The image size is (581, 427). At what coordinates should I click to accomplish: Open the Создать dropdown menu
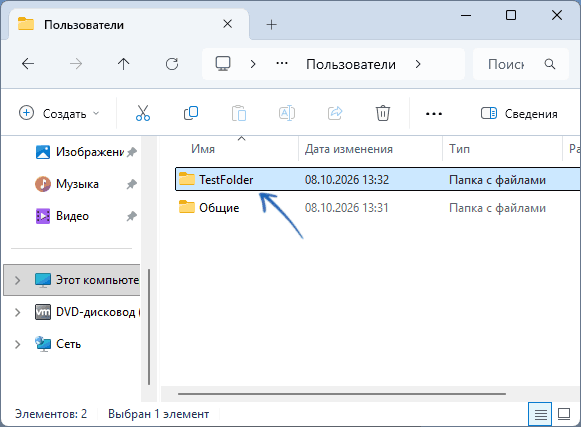(59, 113)
